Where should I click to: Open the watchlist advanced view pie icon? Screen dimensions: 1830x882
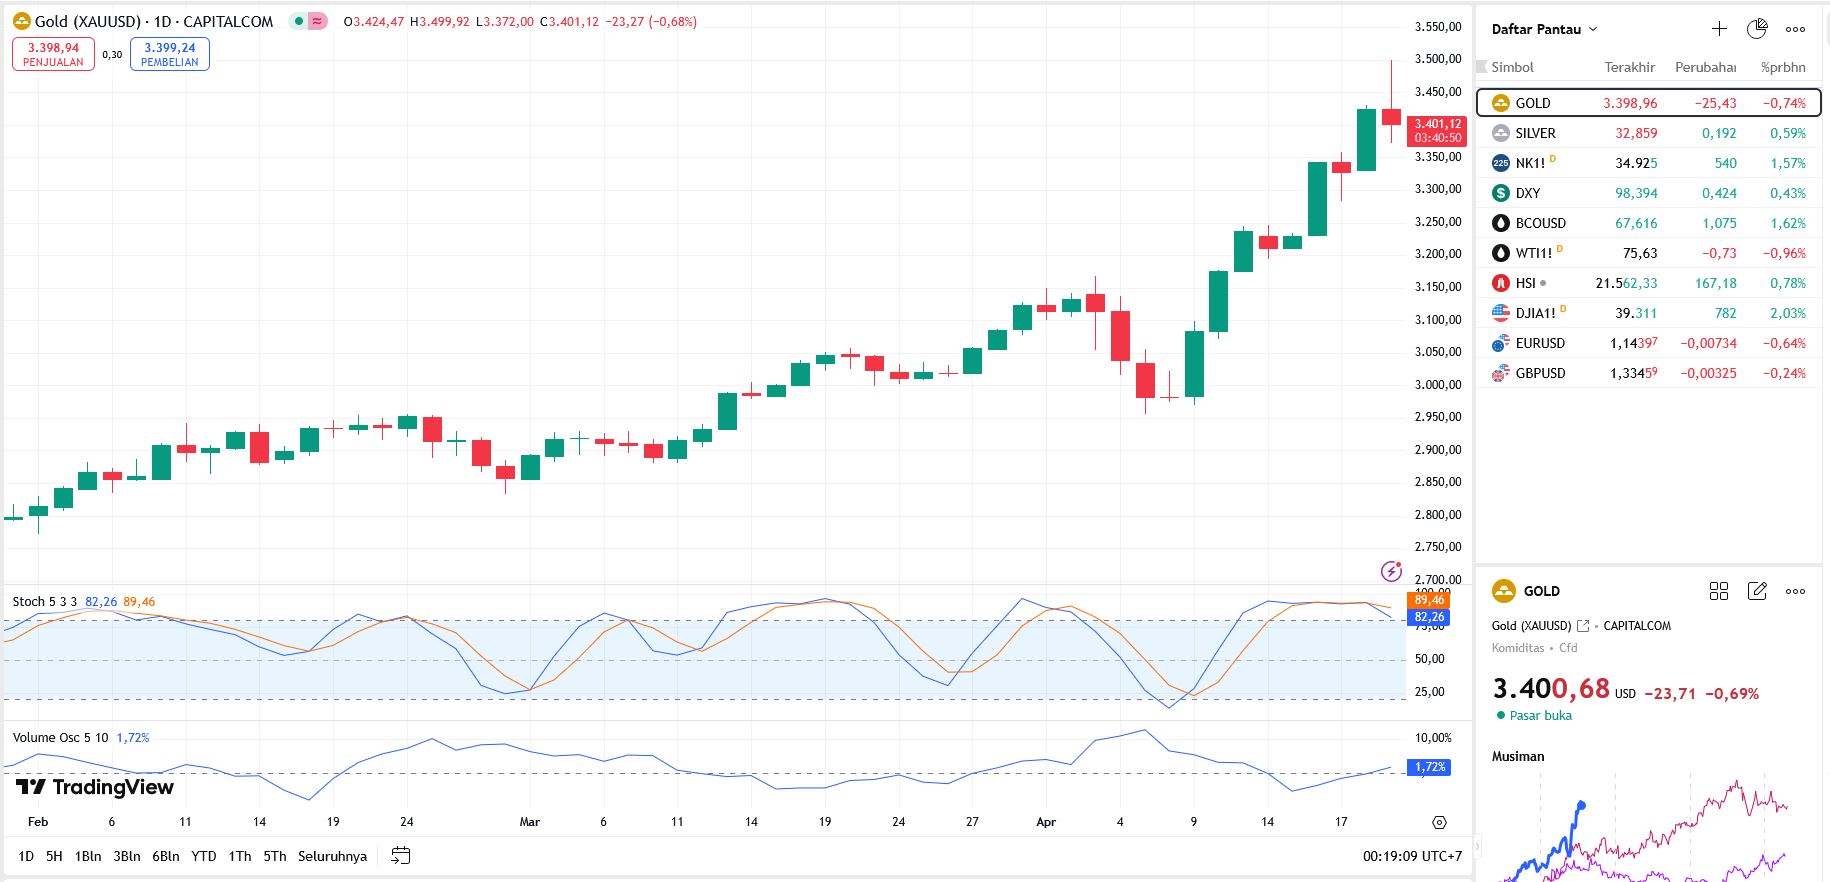[x=1757, y=29]
